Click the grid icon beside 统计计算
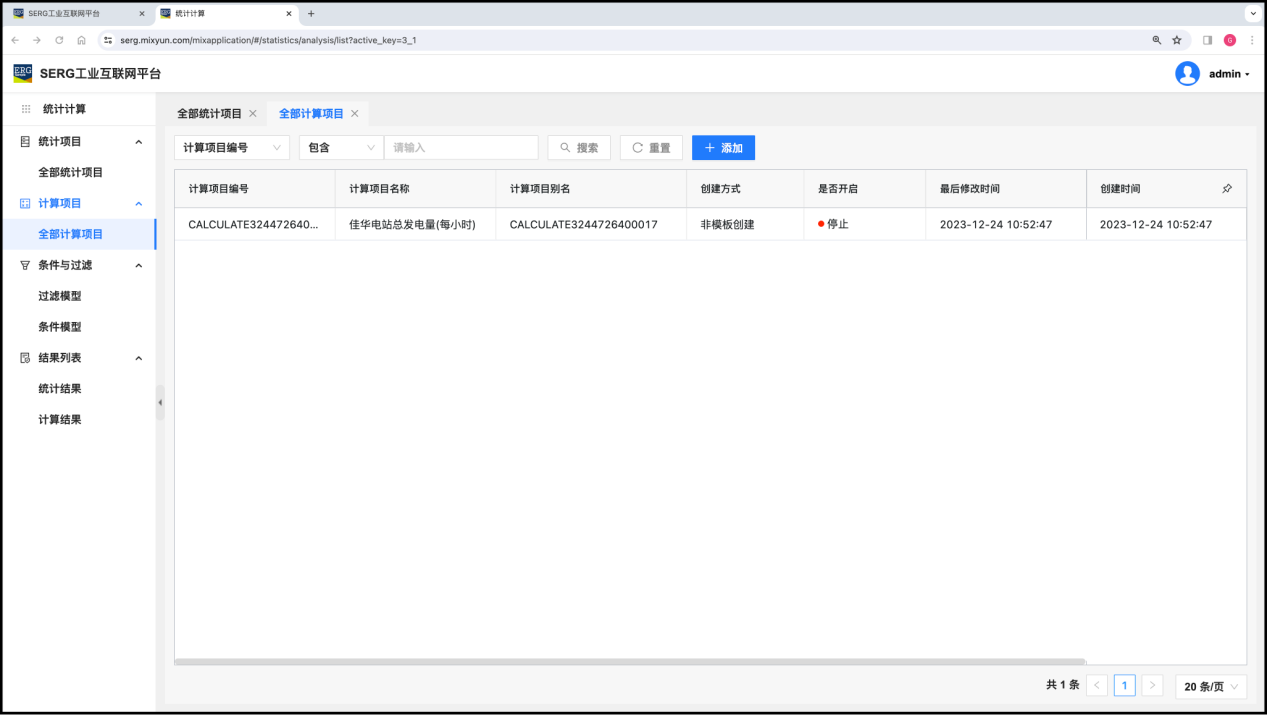The height and width of the screenshot is (715, 1267). pyautogui.click(x=26, y=109)
